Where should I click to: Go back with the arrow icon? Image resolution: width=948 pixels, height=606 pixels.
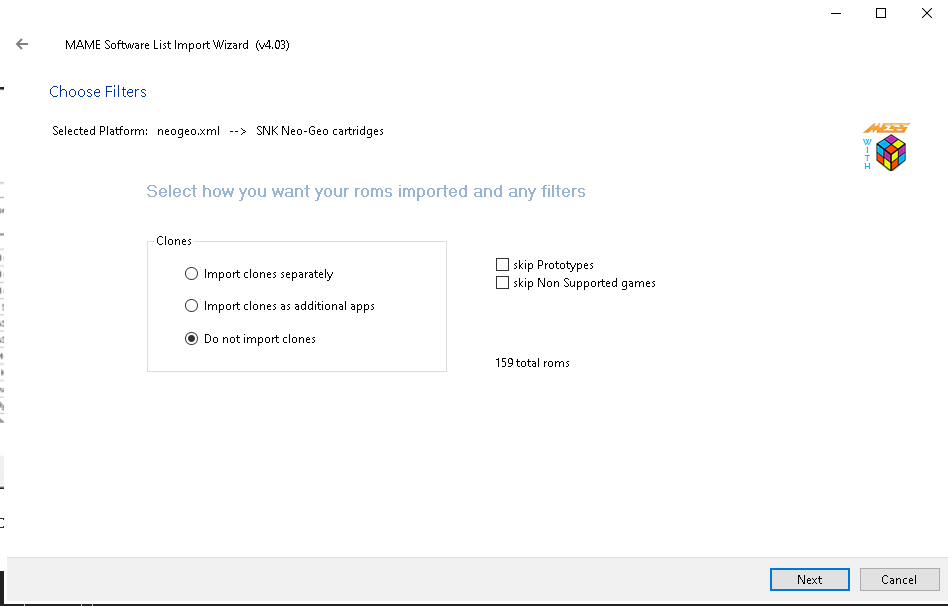point(22,44)
